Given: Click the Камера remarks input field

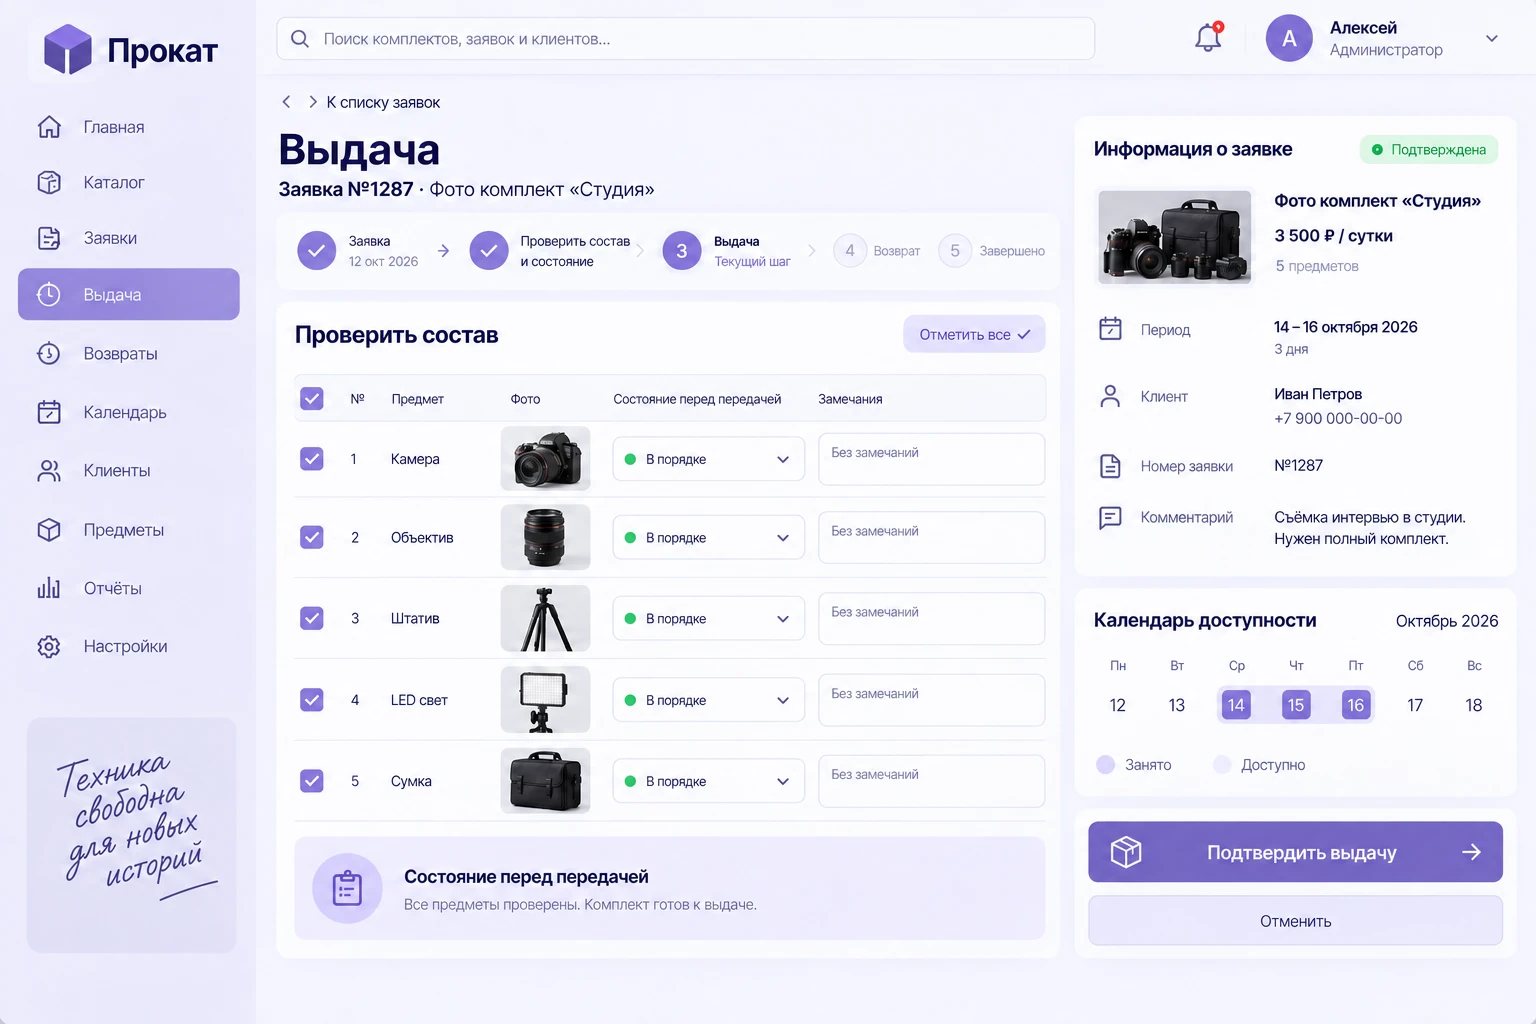Looking at the screenshot, I should click(x=931, y=459).
